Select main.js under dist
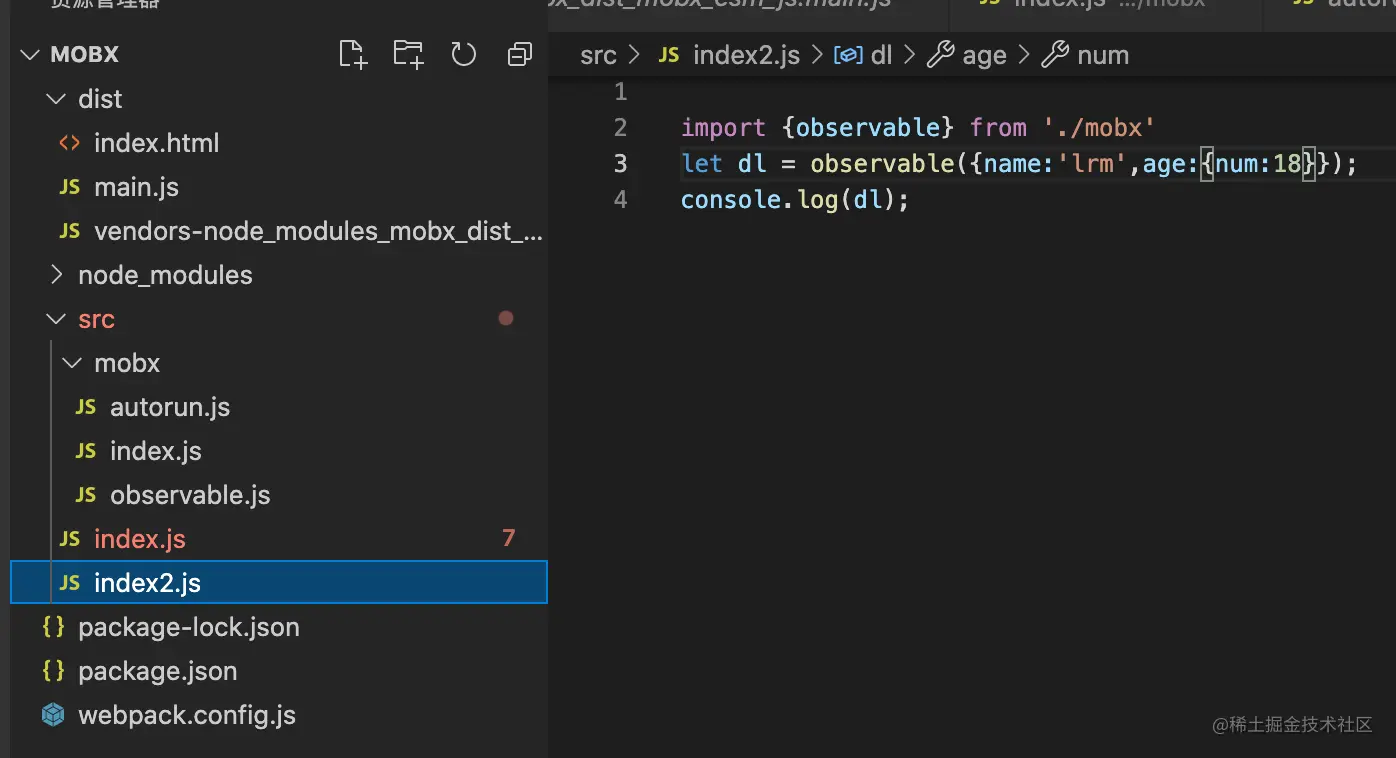This screenshot has width=1396, height=758. click(136, 187)
